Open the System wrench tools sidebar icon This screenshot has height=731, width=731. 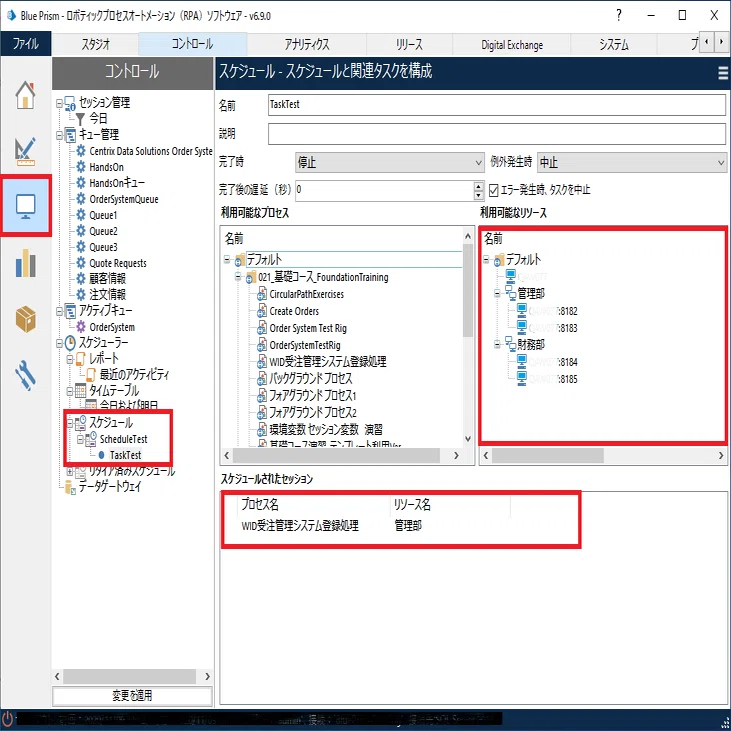tap(25, 376)
